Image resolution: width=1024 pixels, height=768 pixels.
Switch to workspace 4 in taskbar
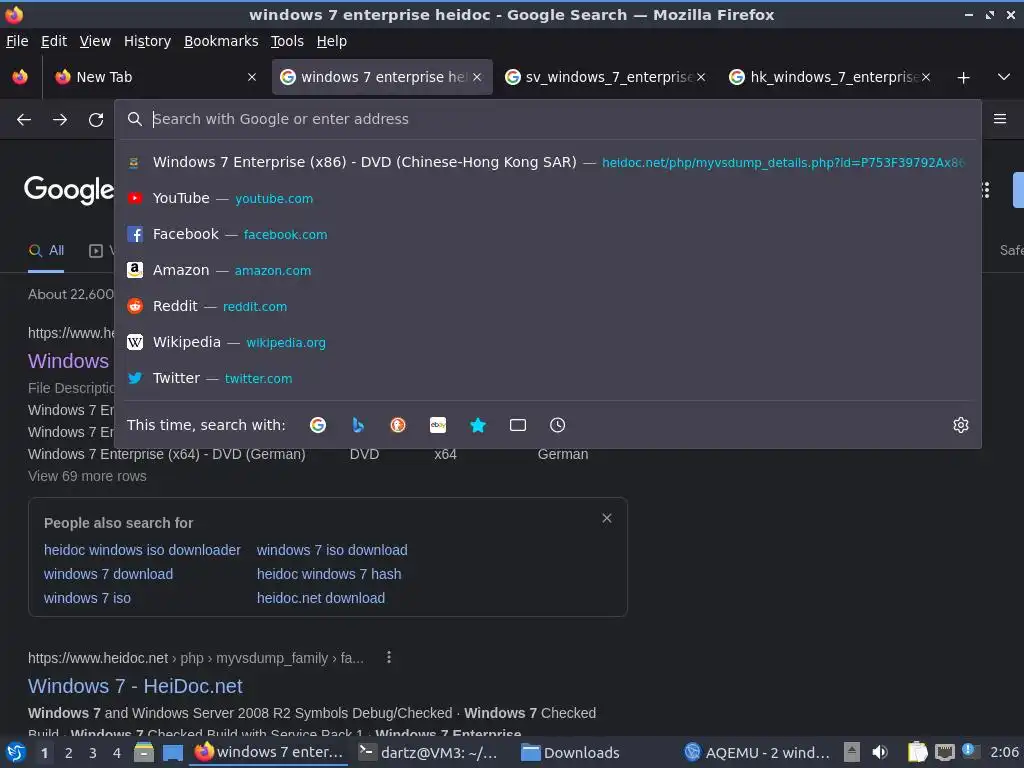pyautogui.click(x=117, y=753)
